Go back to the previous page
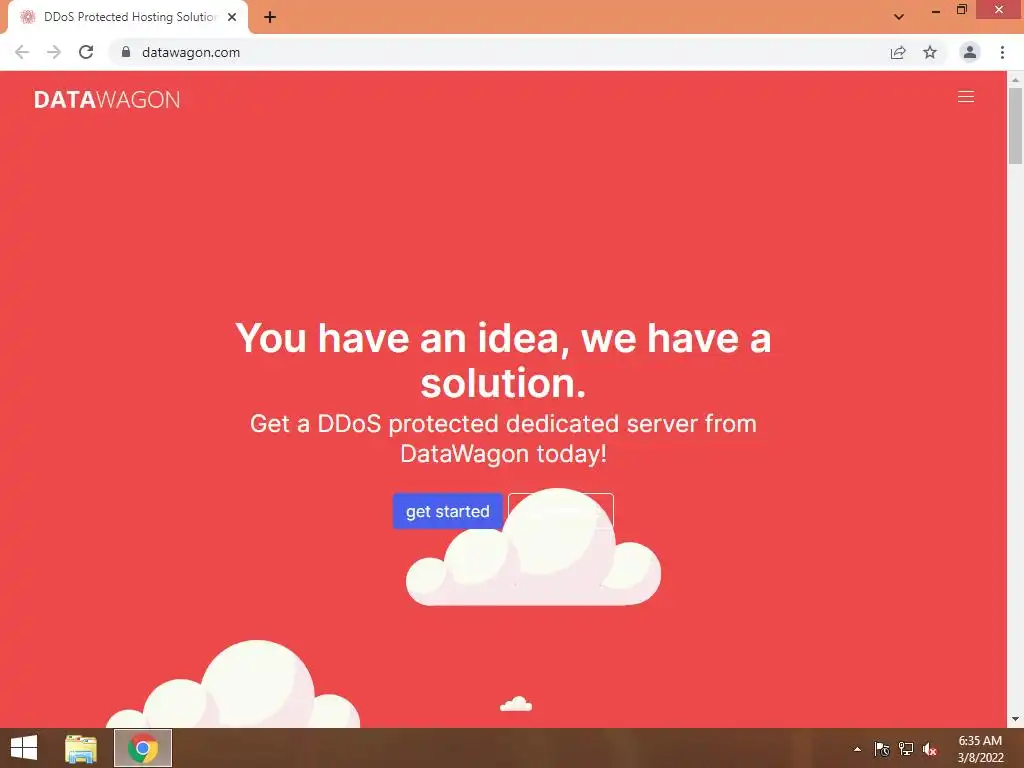The width and height of the screenshot is (1024, 768). (22, 52)
